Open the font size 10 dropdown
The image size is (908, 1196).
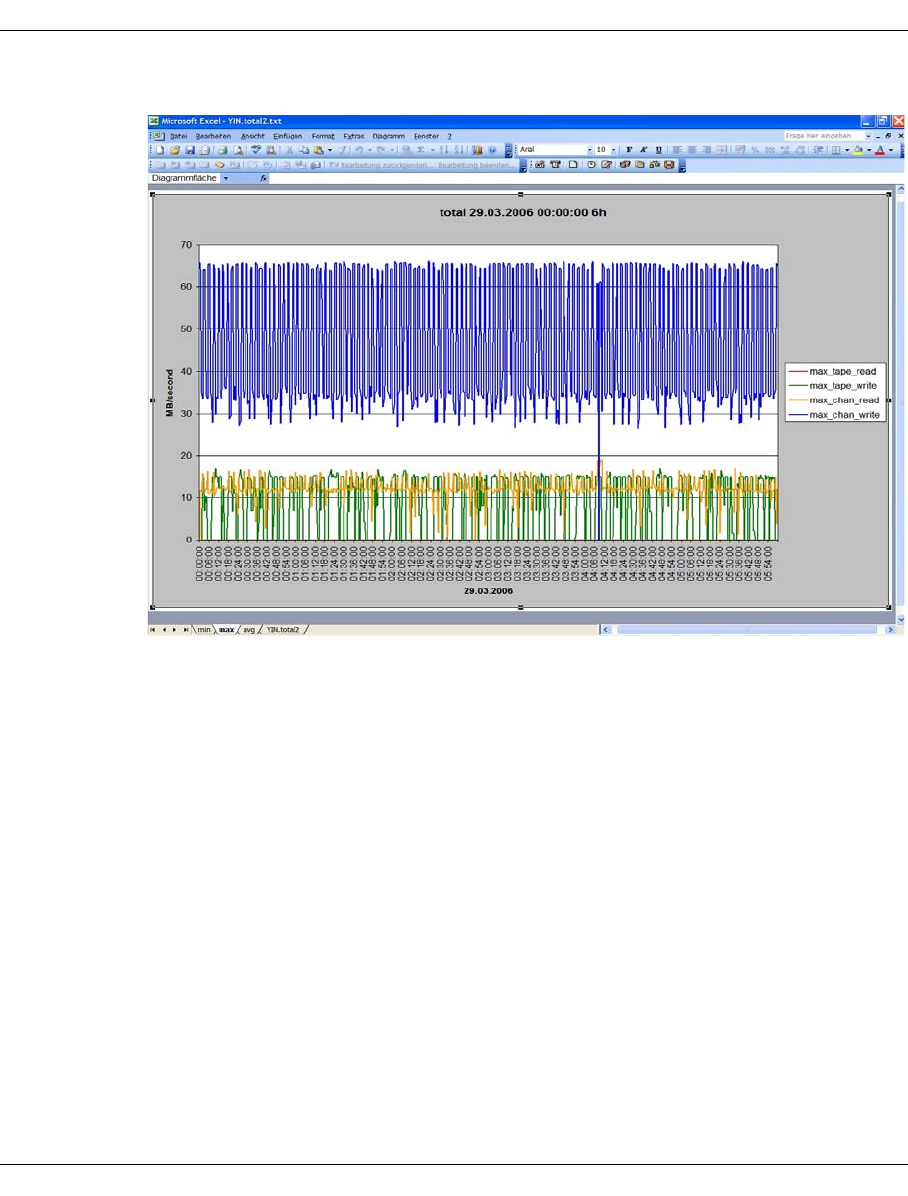pyautogui.click(x=613, y=150)
